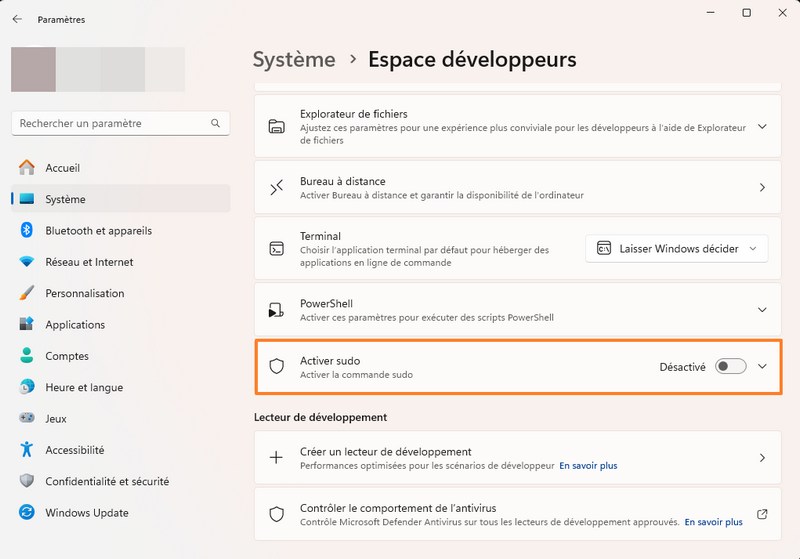Expand the Activer sudo options chevron
The width and height of the screenshot is (800, 559).
[762, 367]
